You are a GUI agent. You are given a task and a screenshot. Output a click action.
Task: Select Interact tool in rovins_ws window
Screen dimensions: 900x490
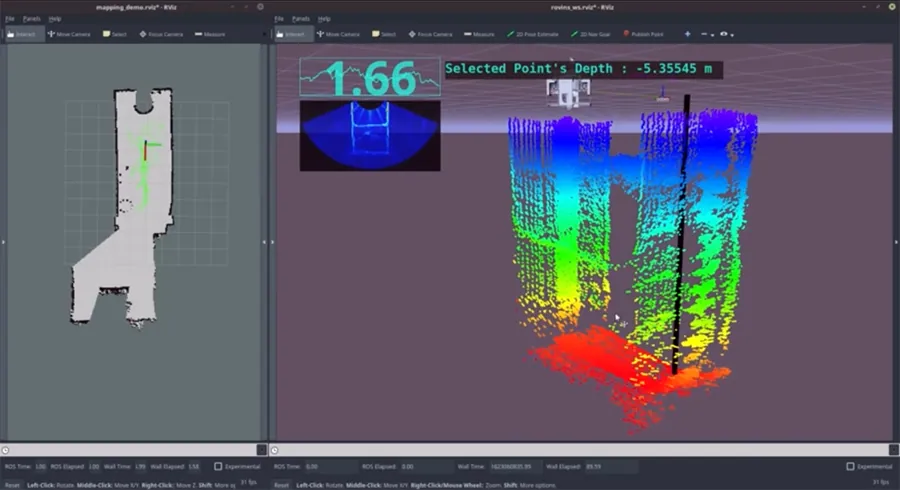click(x=293, y=34)
